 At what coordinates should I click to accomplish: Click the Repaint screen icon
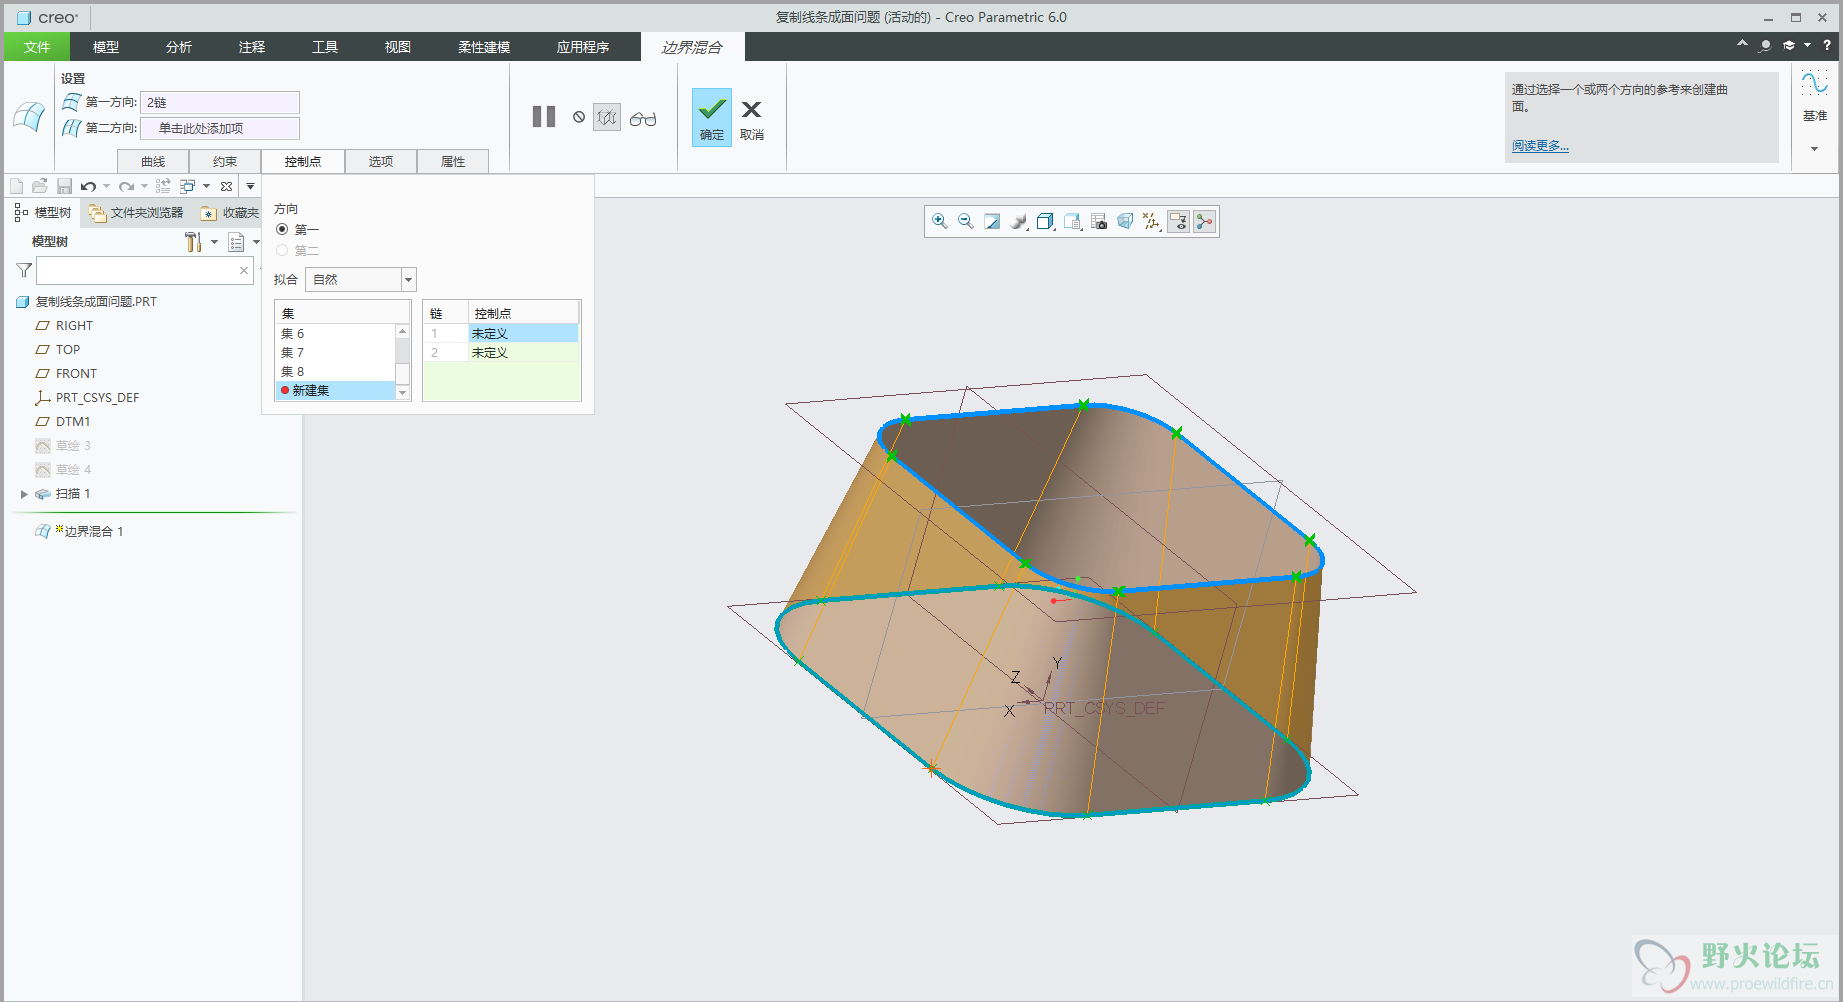click(x=992, y=221)
